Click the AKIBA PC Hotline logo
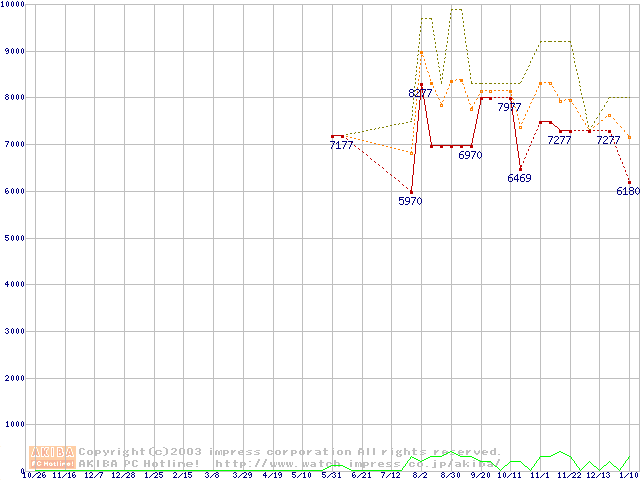The height and width of the screenshot is (480, 640). click(53, 457)
